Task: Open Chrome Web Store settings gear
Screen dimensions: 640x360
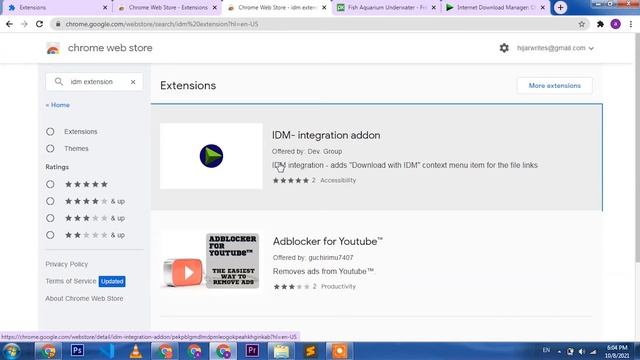Action: (x=504, y=48)
